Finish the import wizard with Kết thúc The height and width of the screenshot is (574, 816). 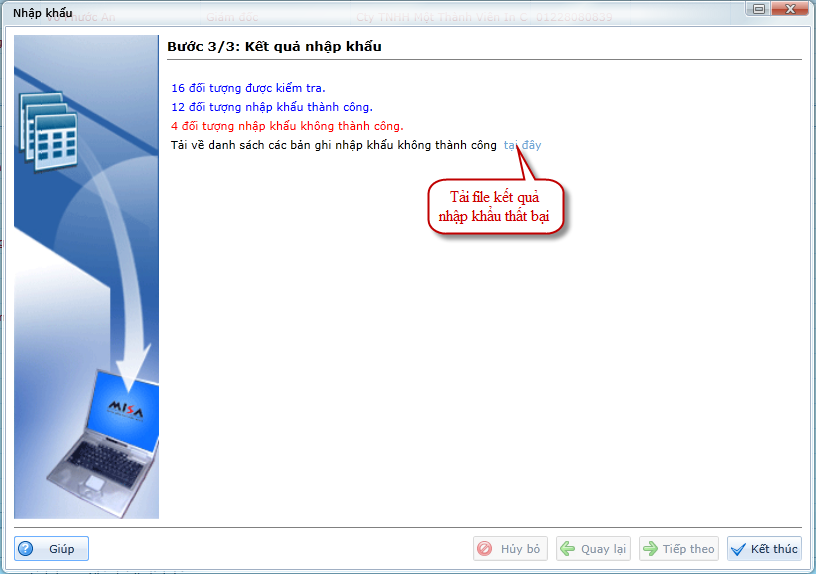764,549
